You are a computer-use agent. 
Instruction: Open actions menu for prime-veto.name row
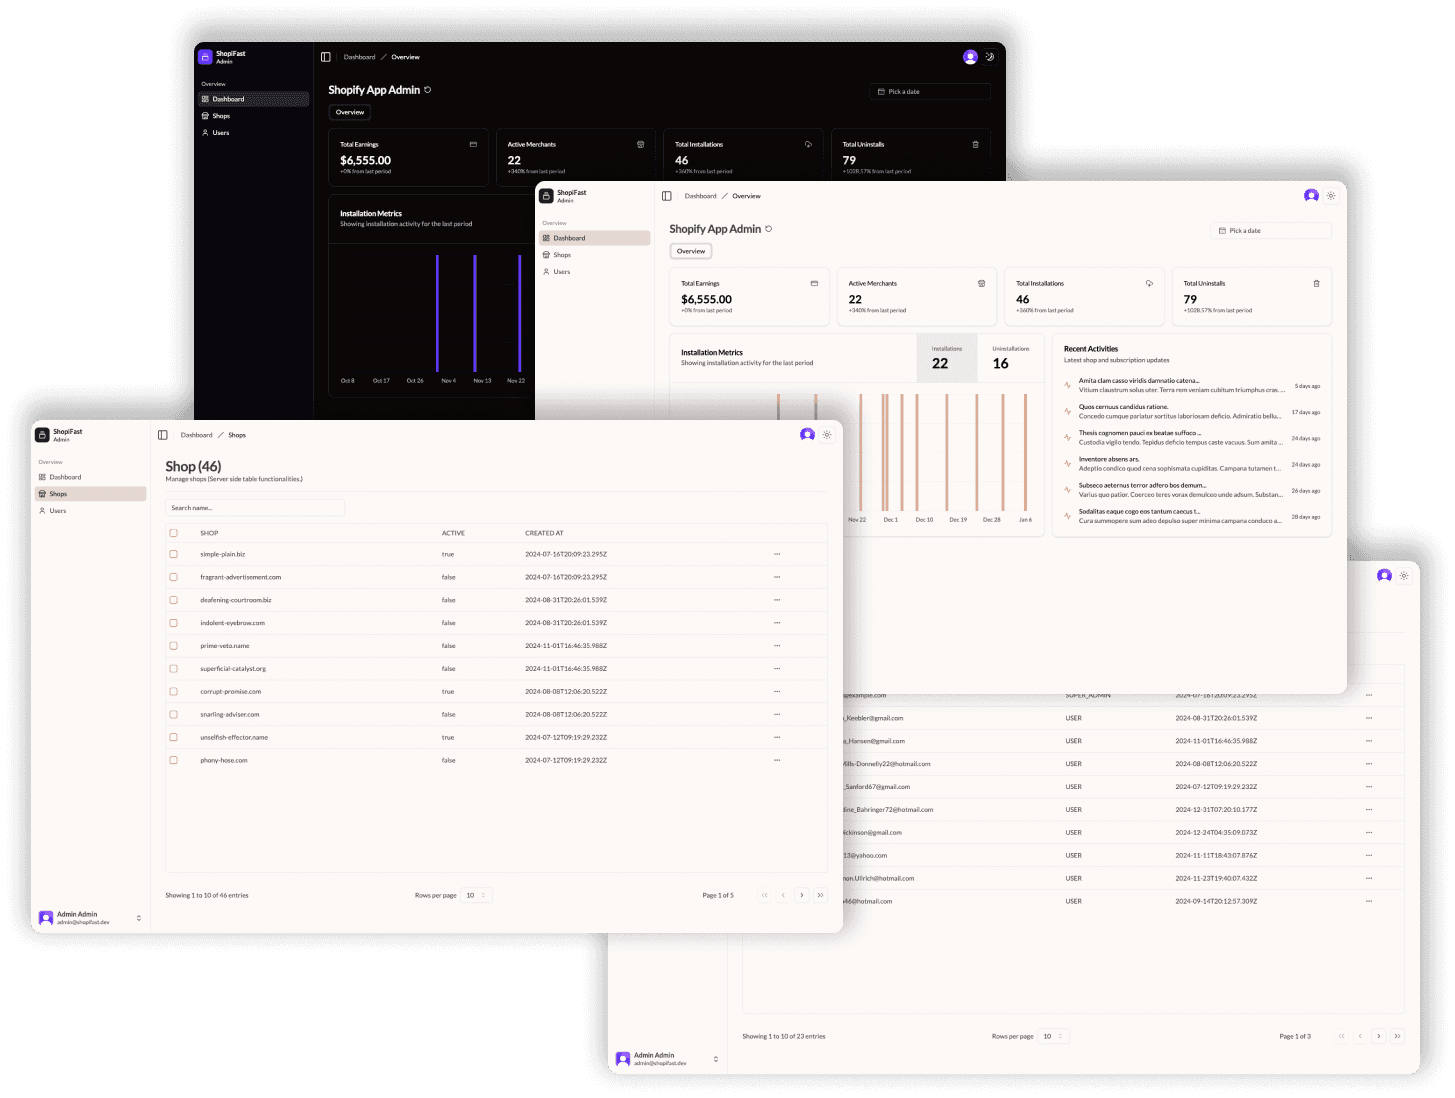[777, 646]
